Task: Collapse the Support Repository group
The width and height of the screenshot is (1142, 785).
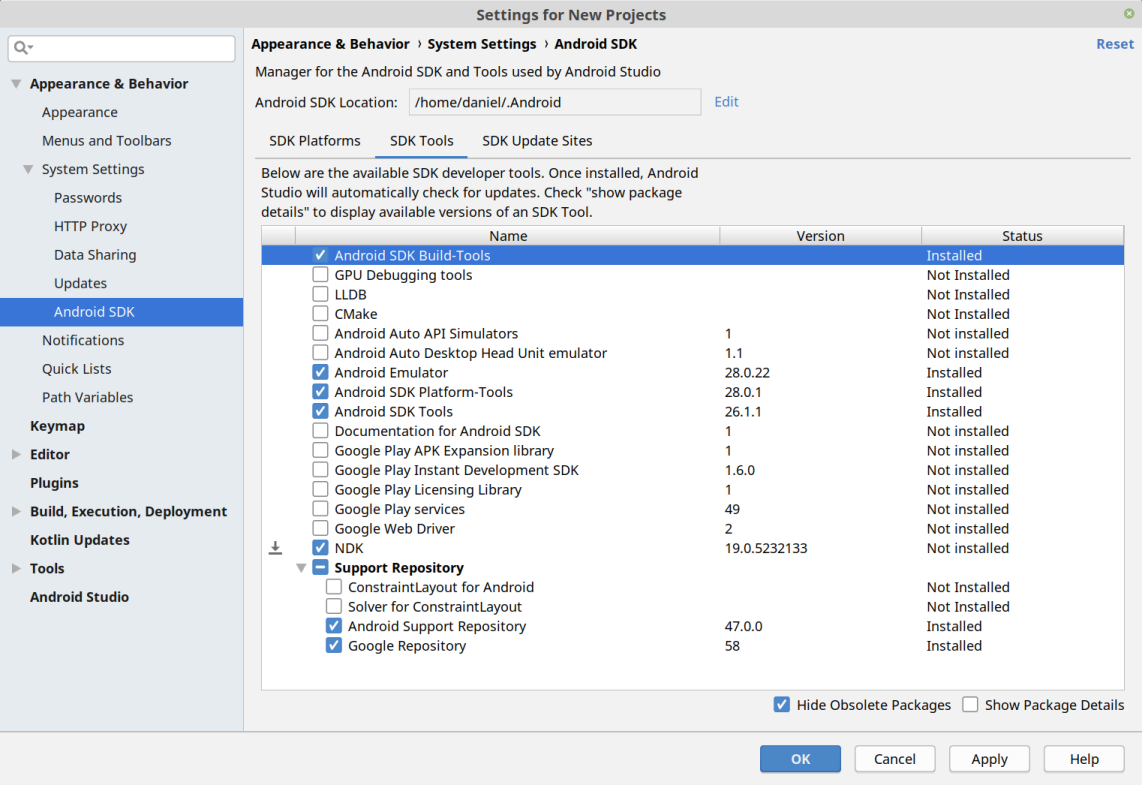Action: (301, 567)
